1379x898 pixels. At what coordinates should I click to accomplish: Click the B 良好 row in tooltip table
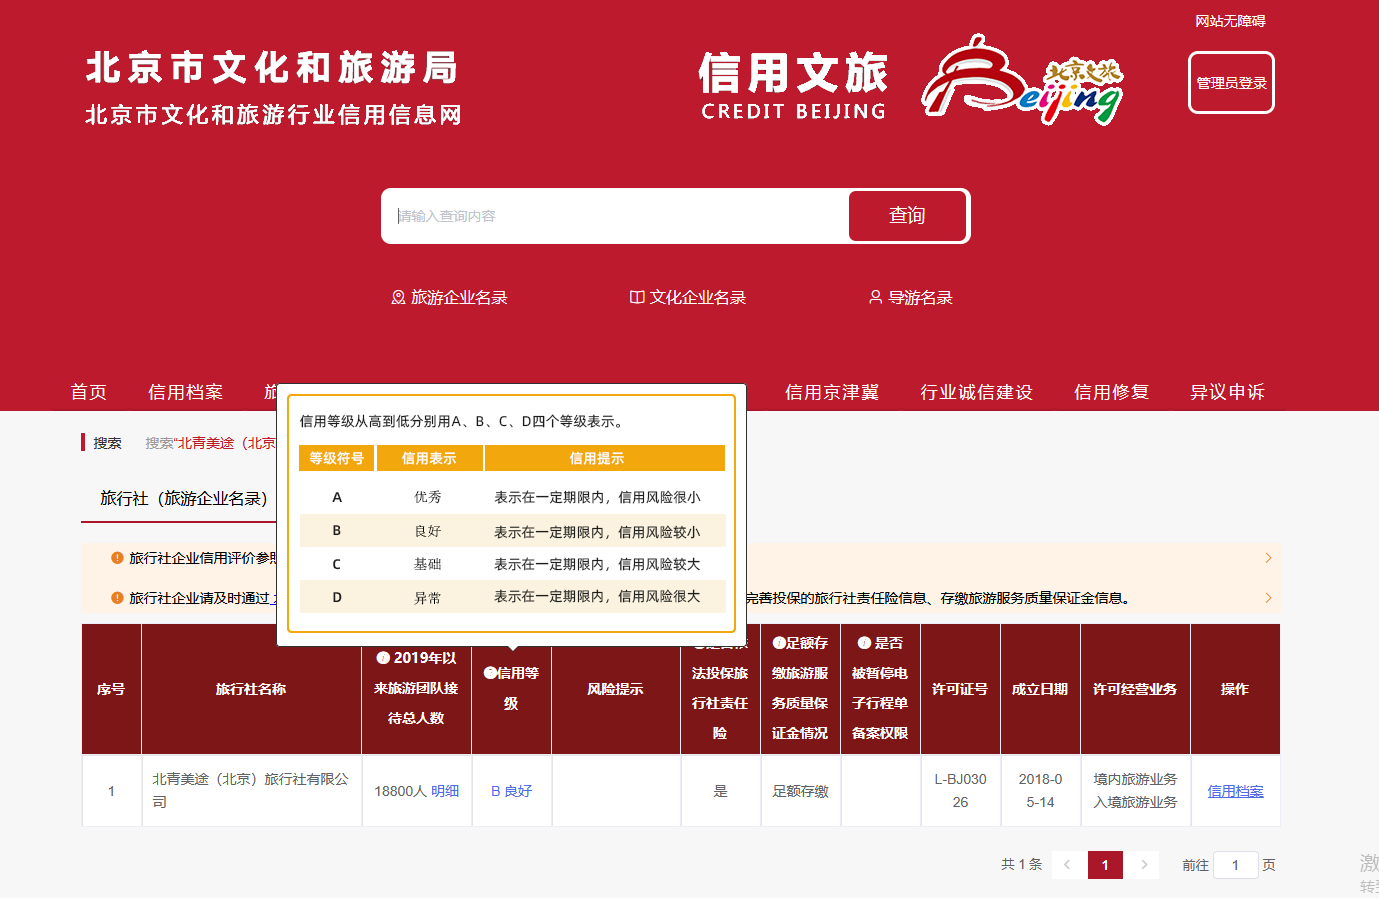click(512, 531)
